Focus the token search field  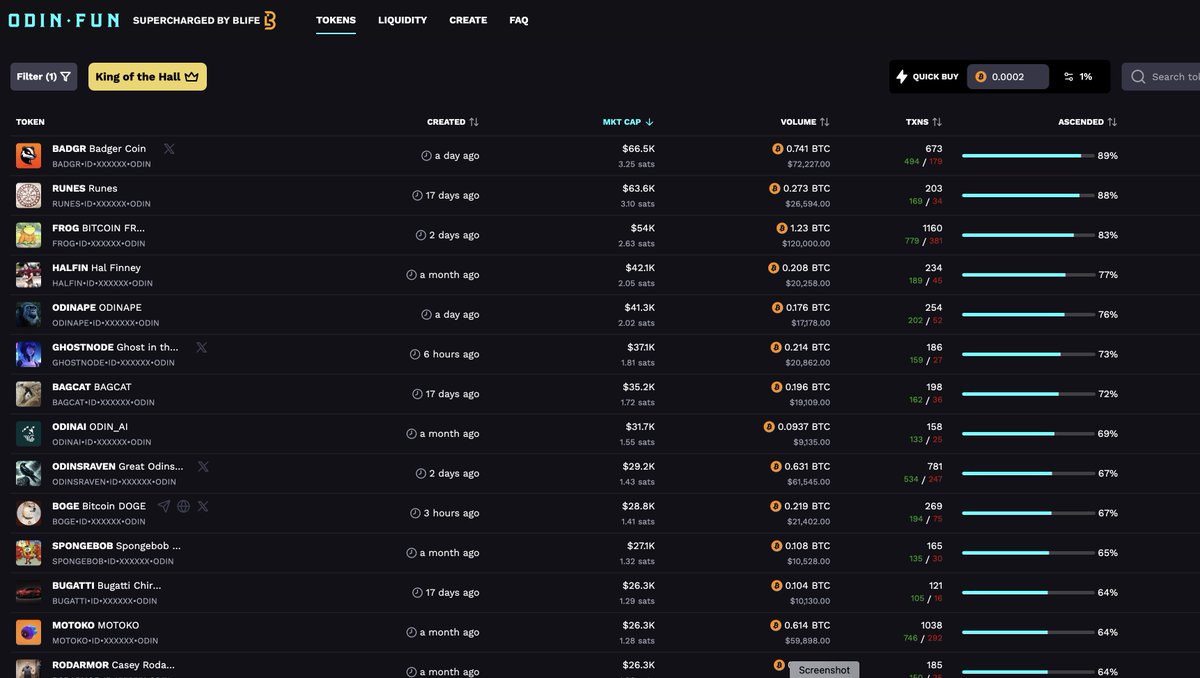tap(1161, 77)
